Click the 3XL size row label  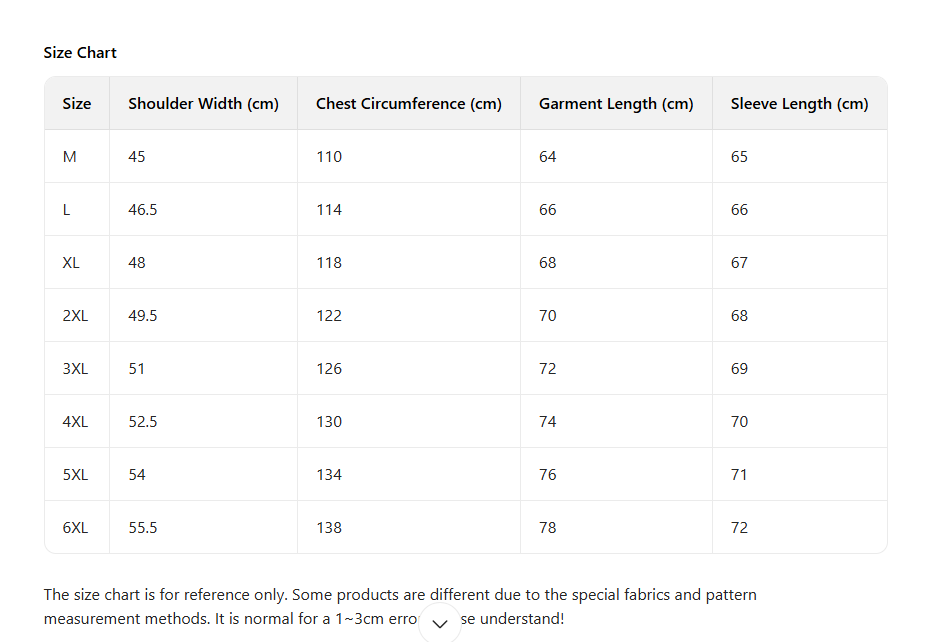click(x=75, y=369)
